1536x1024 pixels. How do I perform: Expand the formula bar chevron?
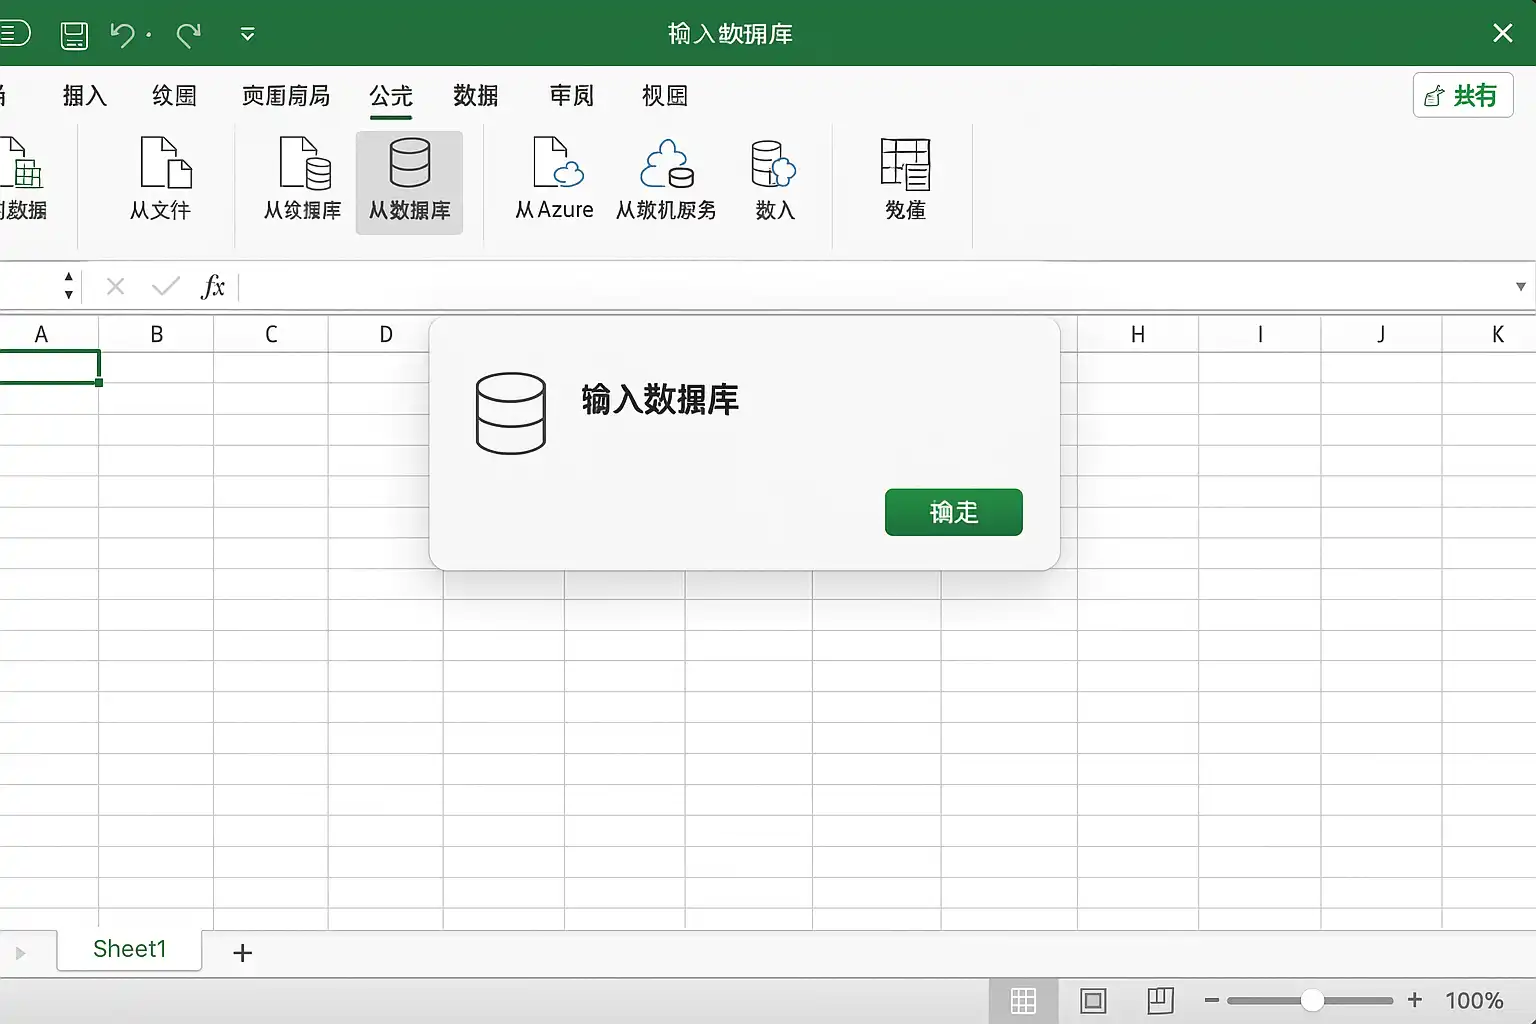[1520, 287]
